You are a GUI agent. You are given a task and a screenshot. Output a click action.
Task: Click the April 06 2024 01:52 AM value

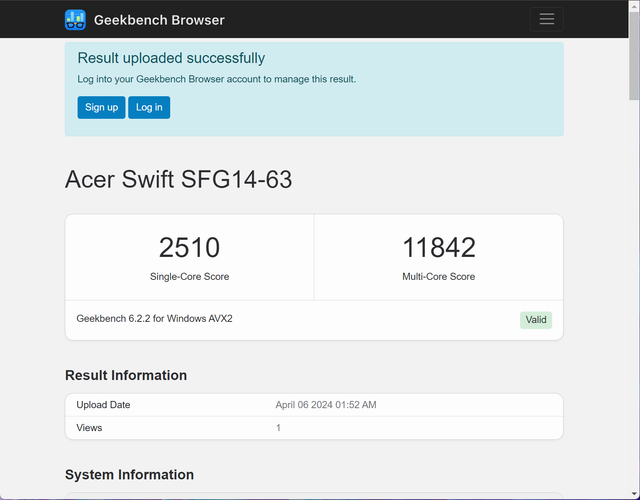pos(326,404)
